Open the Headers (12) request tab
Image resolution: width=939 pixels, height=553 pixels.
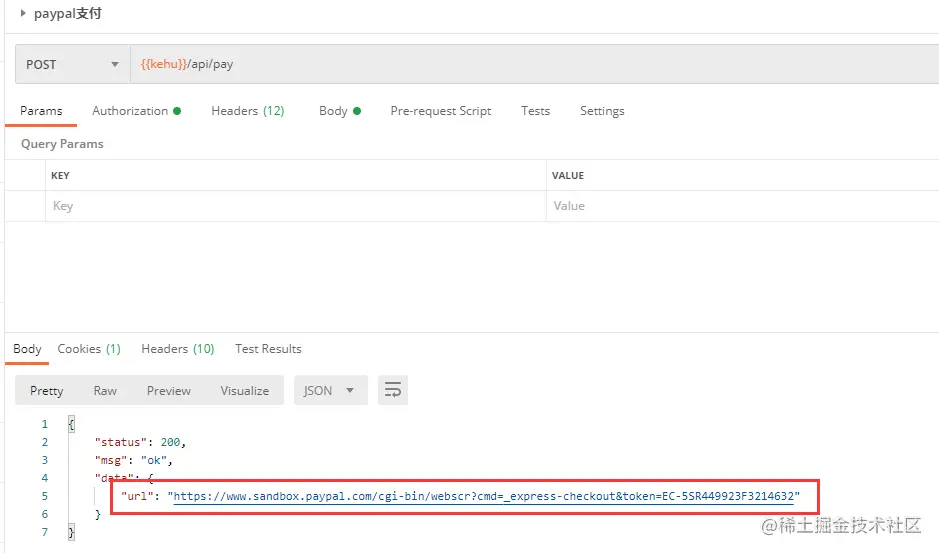pyautogui.click(x=247, y=111)
